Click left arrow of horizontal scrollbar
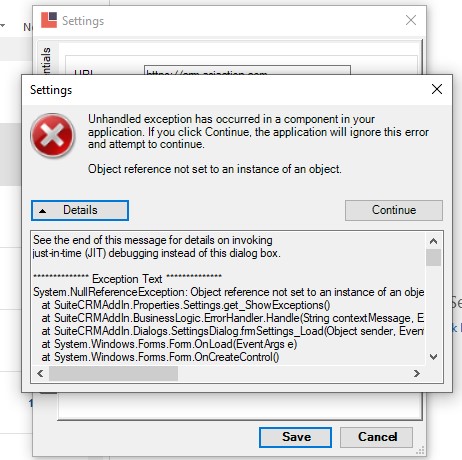 tap(40, 373)
